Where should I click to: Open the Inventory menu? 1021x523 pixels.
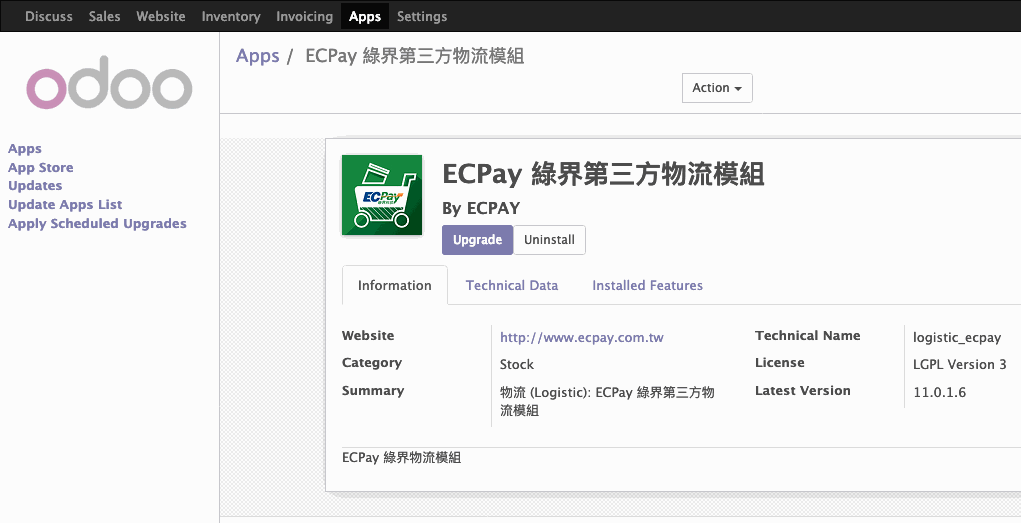pos(231,16)
